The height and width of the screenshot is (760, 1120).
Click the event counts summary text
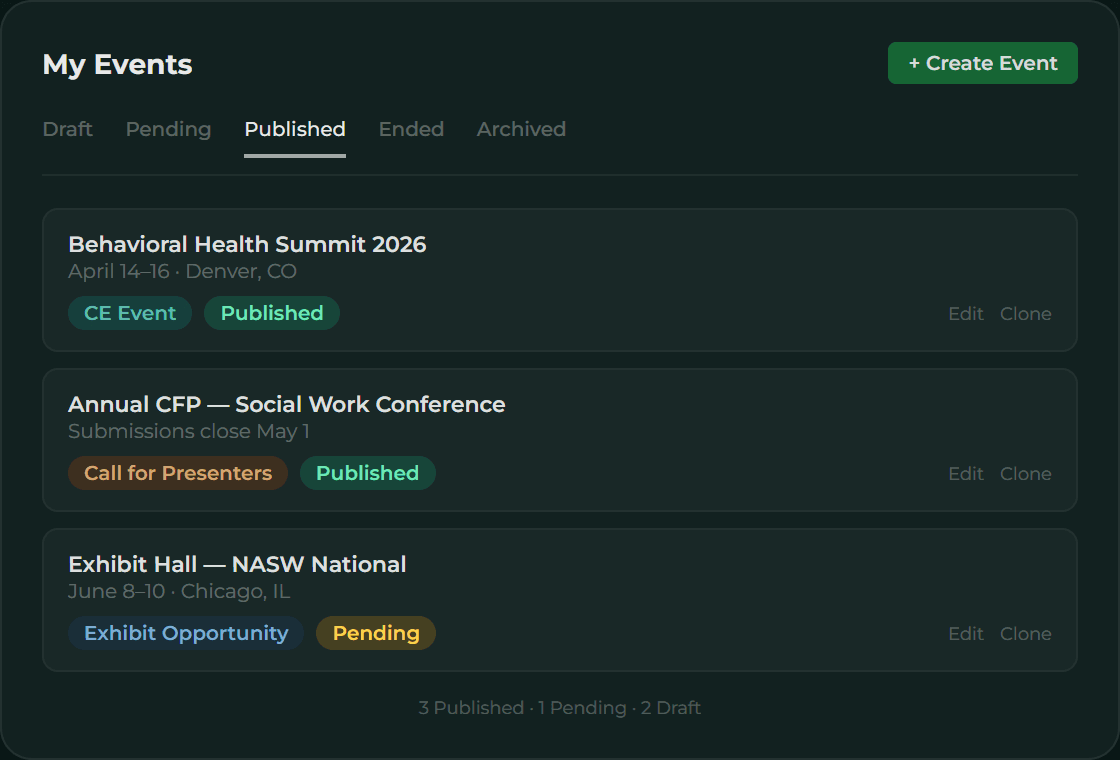tap(560, 707)
